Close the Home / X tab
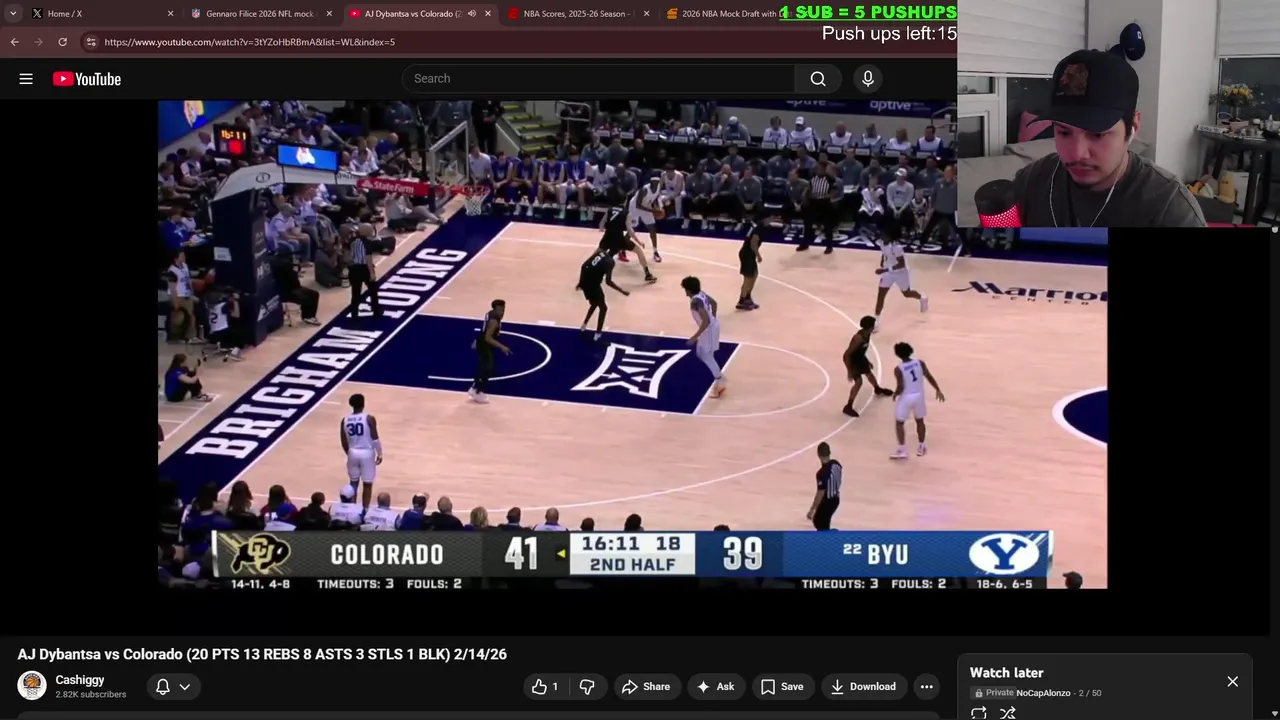1280x720 pixels. pyautogui.click(x=170, y=13)
